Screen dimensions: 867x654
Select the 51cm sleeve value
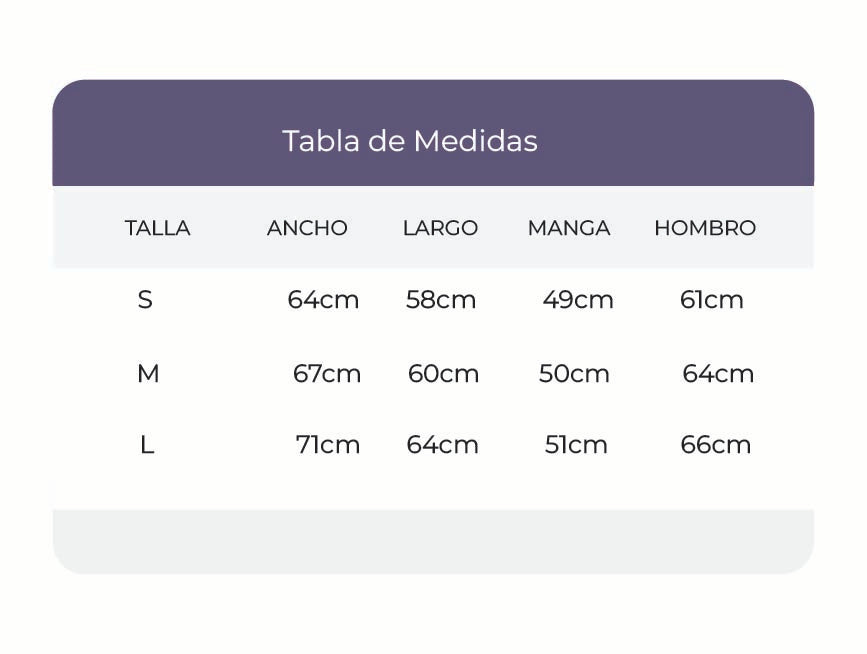point(576,445)
